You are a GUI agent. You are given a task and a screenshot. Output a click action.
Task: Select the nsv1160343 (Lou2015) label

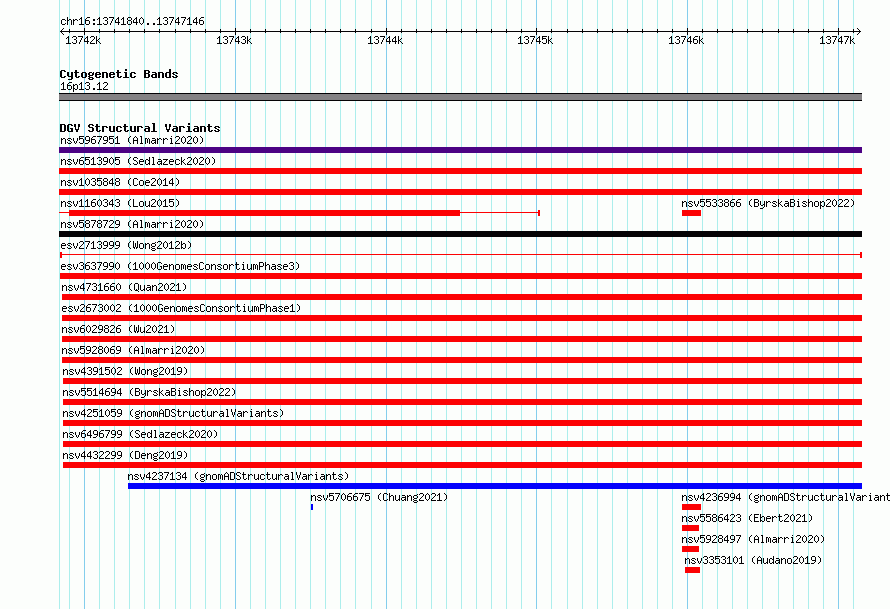(x=120, y=203)
